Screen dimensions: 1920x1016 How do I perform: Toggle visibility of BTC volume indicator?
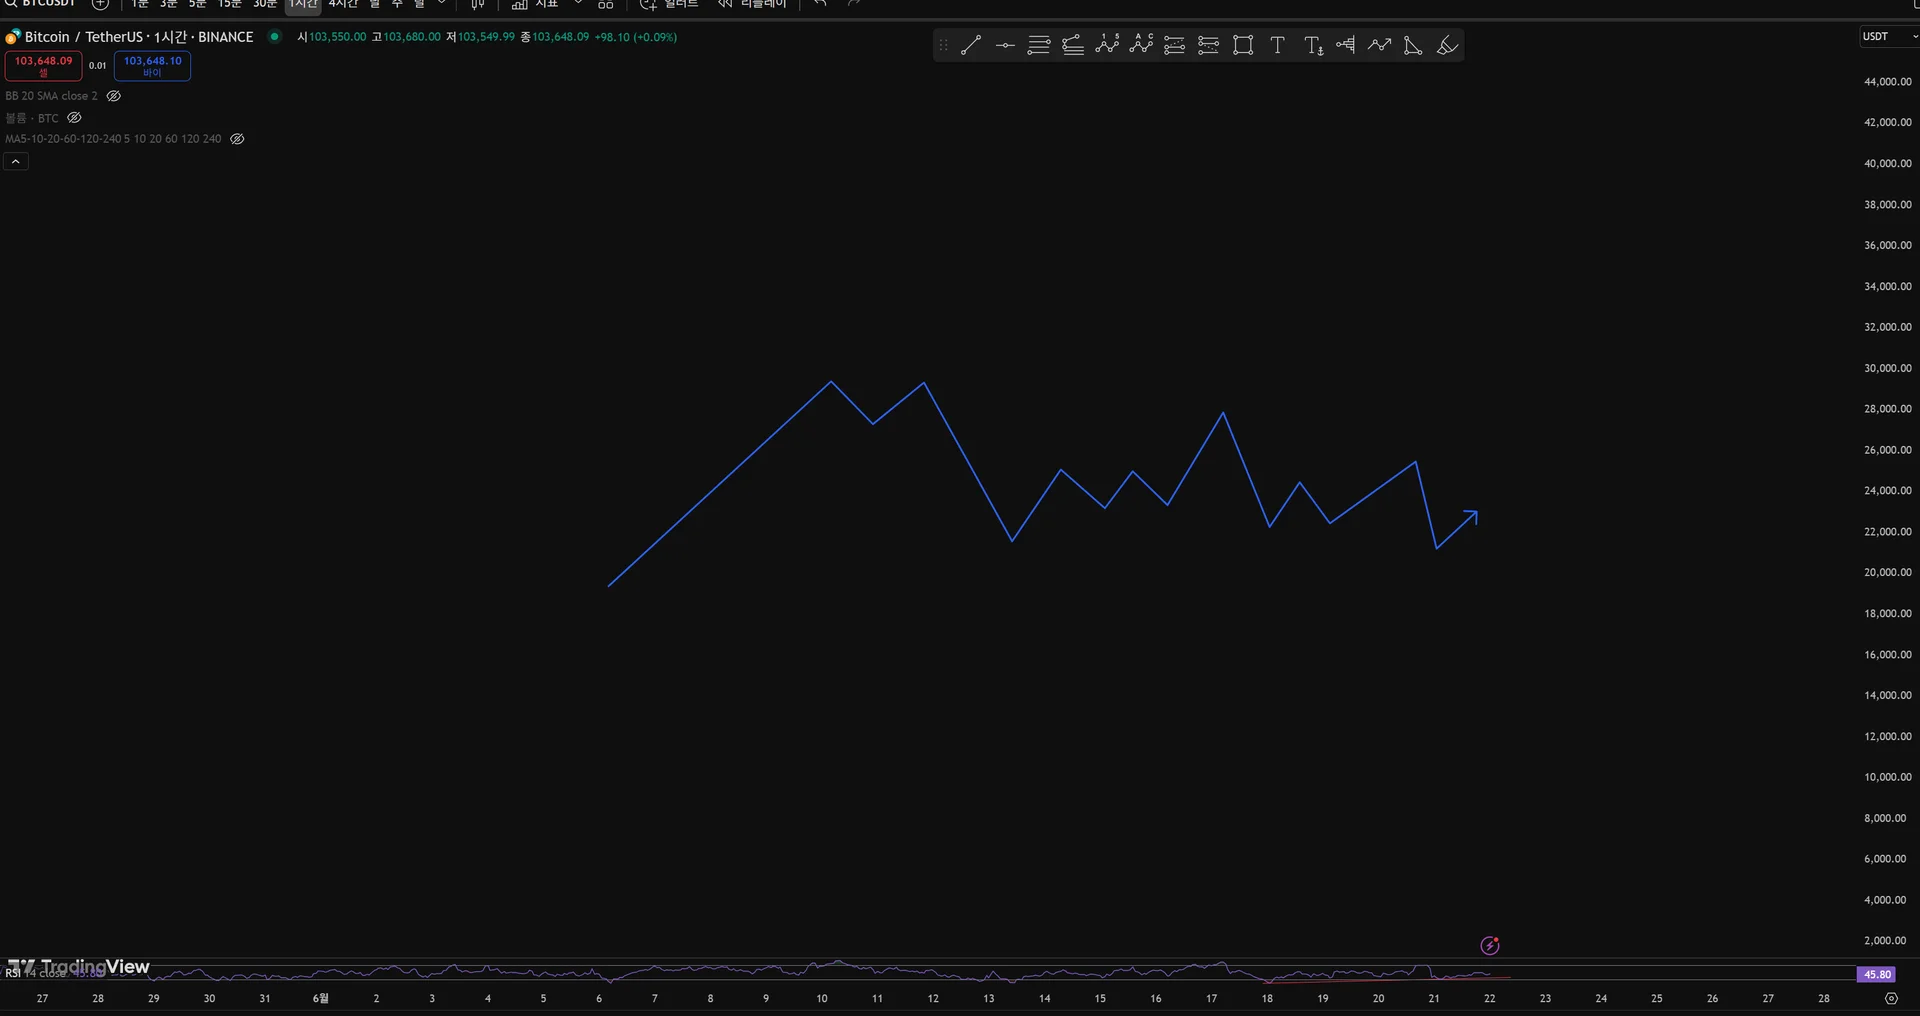pos(74,118)
